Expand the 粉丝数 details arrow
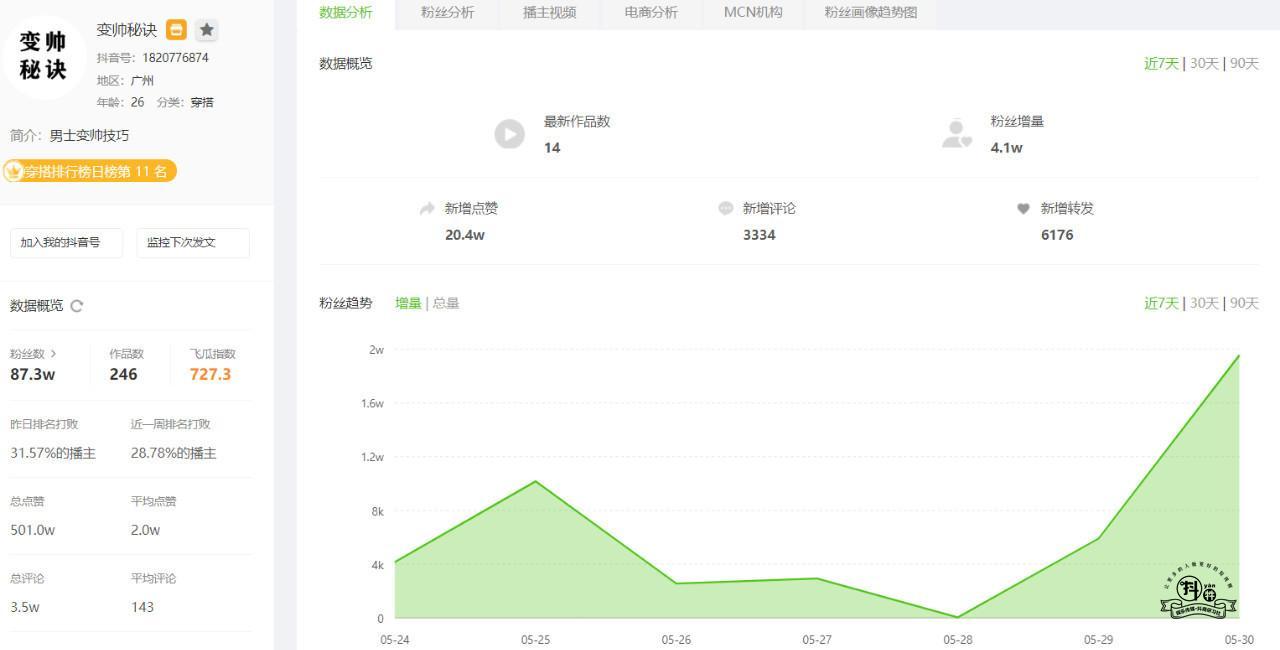This screenshot has height=650, width=1280. coord(53,354)
